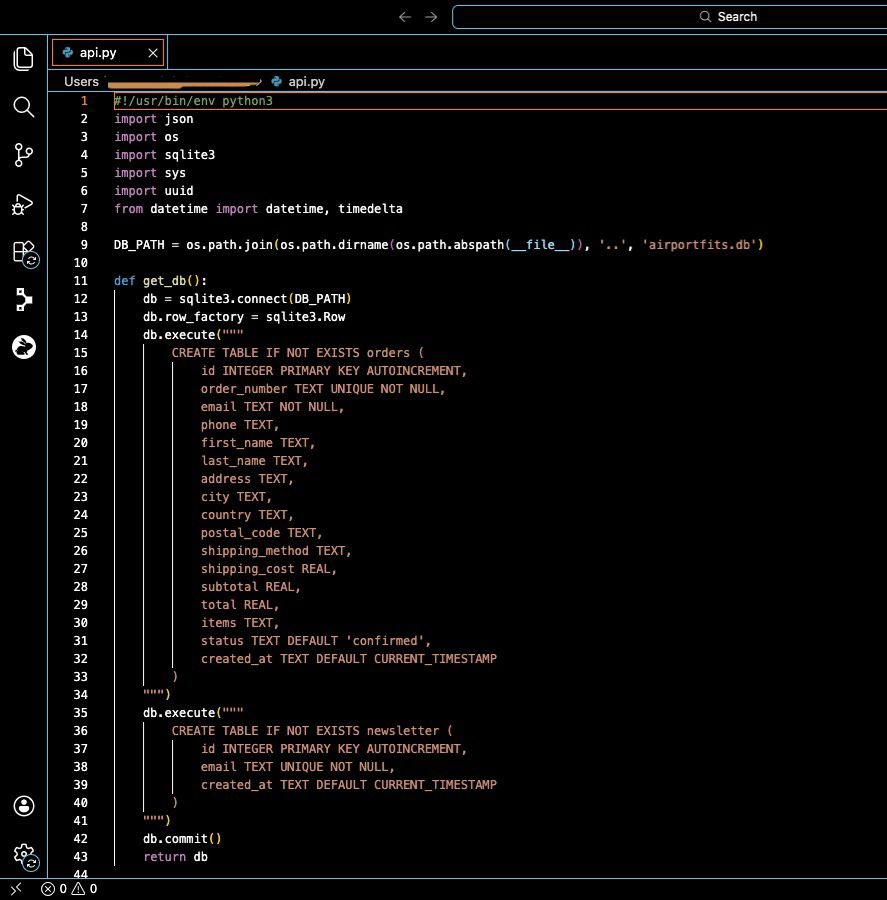Screen dimensions: 887x900
Task: Click 'sqlite3.connect(DB_PATH)' on line 12
Action: (265, 299)
